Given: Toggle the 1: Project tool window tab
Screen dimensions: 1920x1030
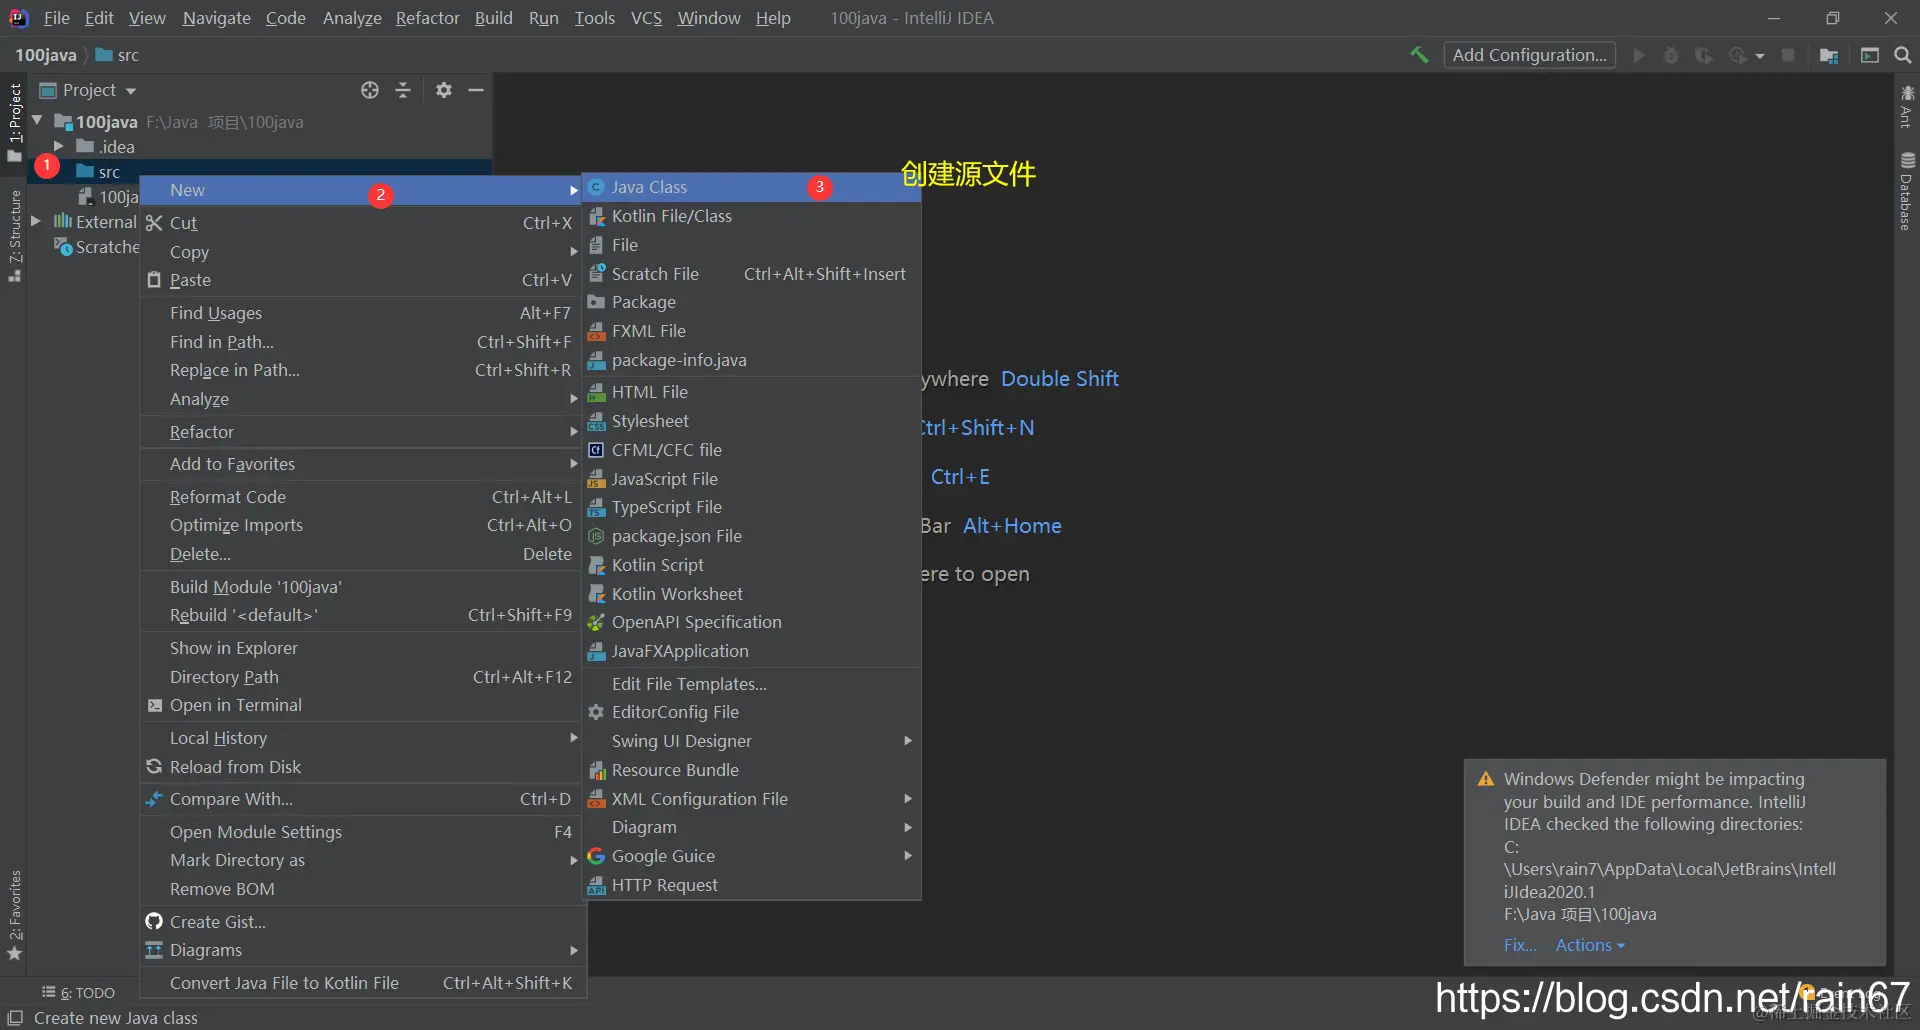Looking at the screenshot, I should pyautogui.click(x=14, y=122).
